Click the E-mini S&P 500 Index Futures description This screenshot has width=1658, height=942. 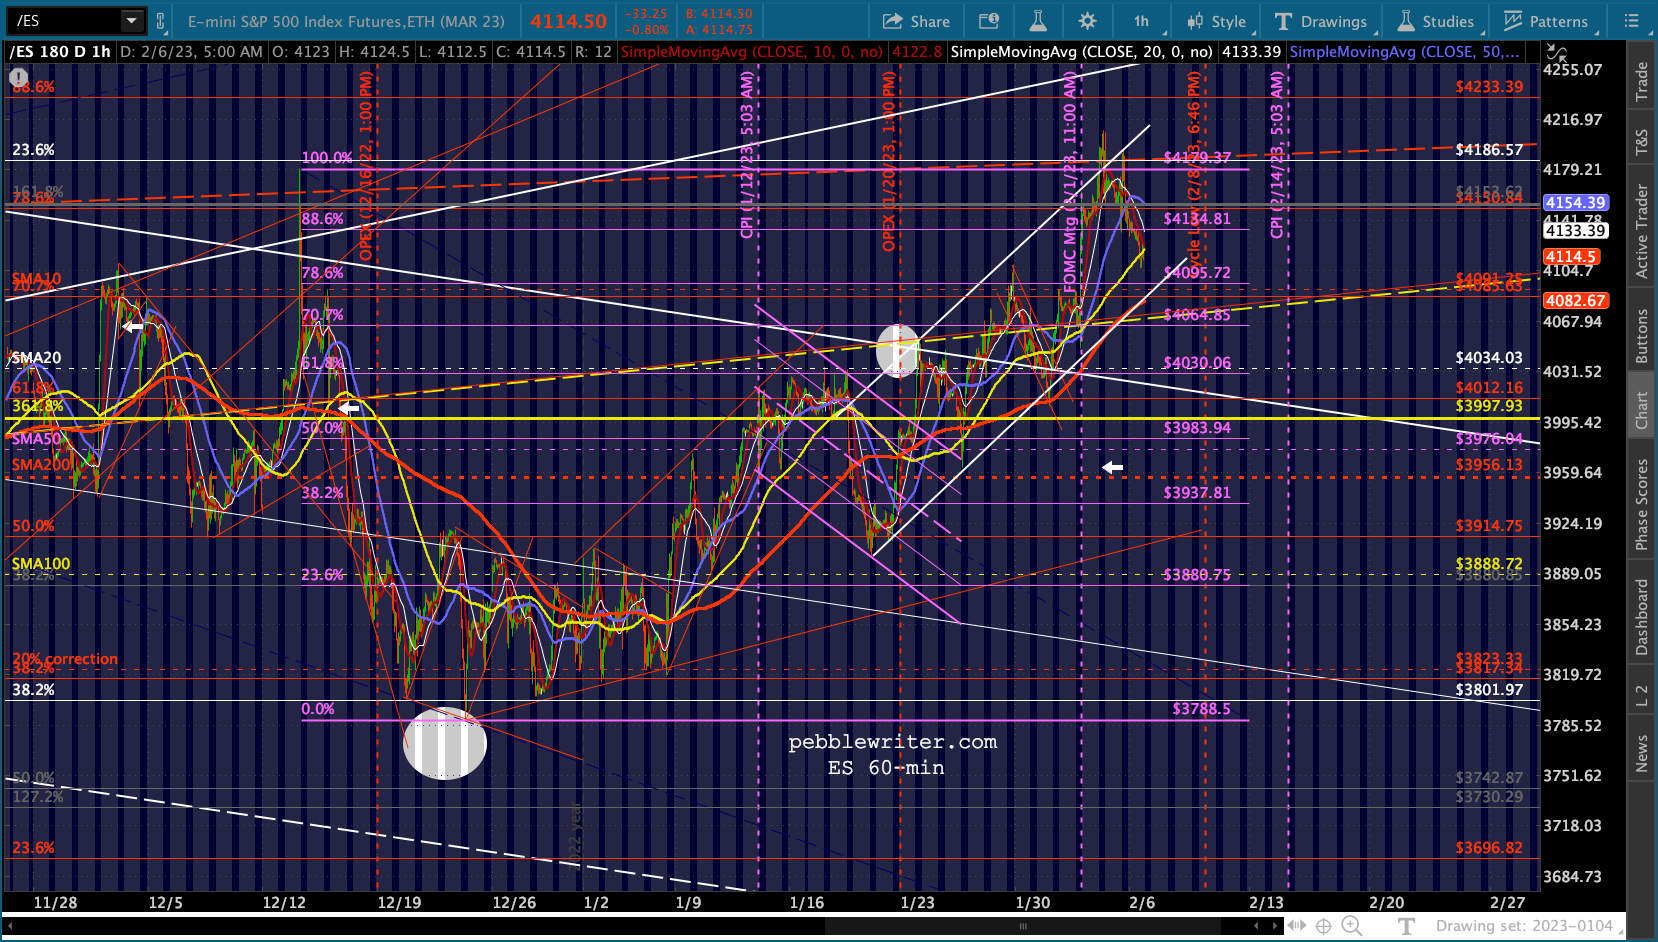coord(346,21)
